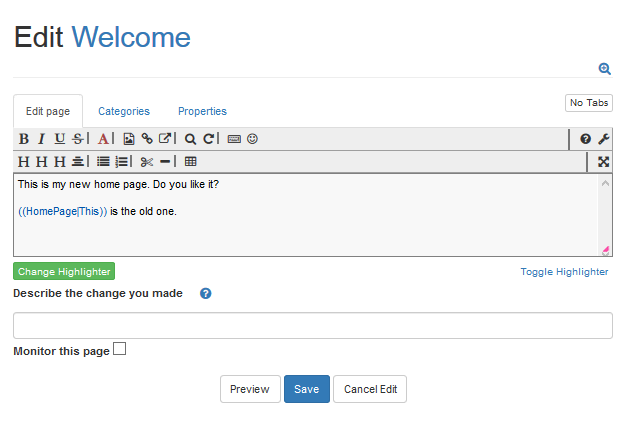Image resolution: width=627 pixels, height=430 pixels.
Task: Insert an external link
Action: point(165,139)
